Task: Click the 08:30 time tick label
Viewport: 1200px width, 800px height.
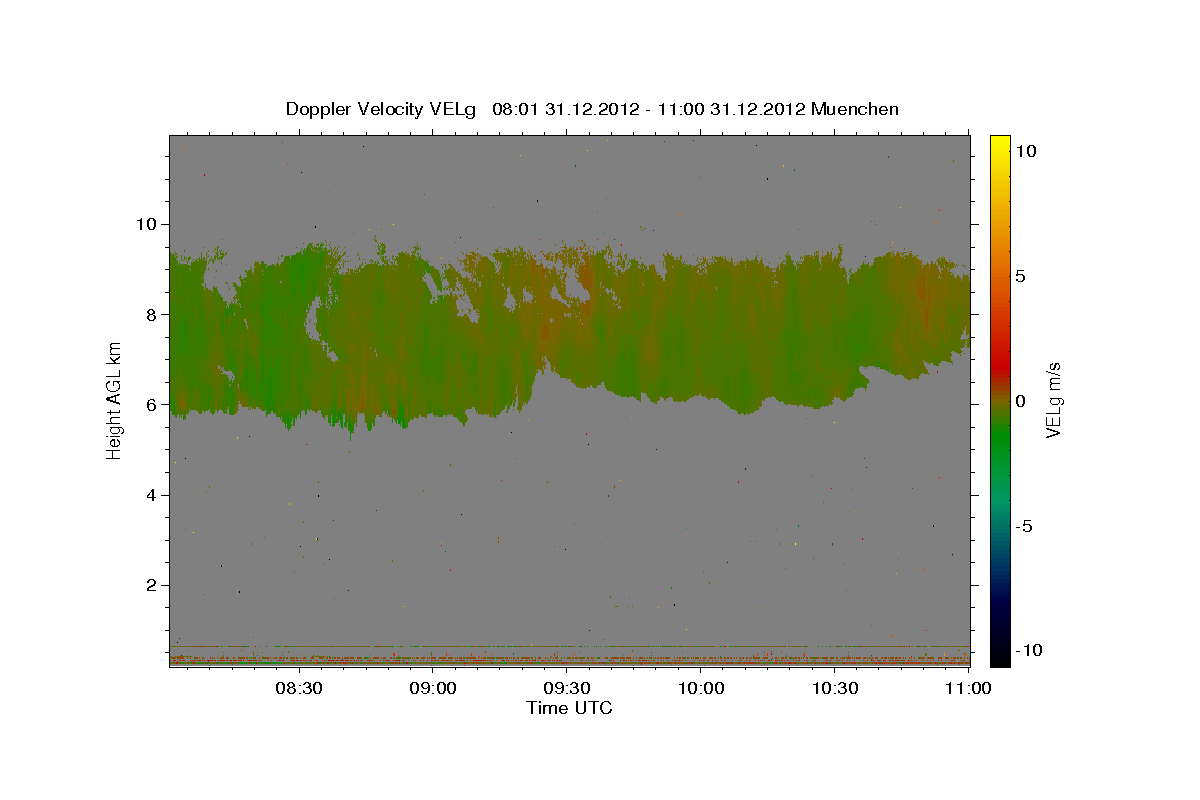Action: (x=298, y=688)
